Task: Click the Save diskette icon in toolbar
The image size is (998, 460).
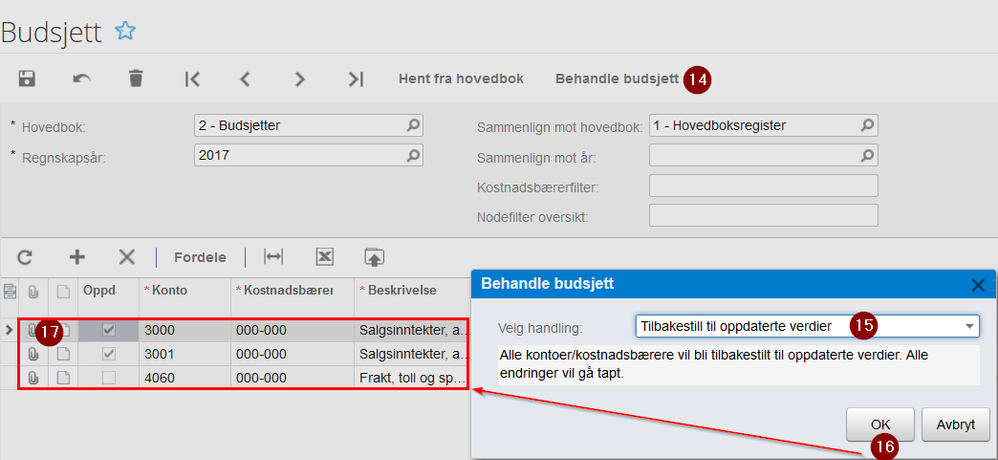Action: pos(27,79)
